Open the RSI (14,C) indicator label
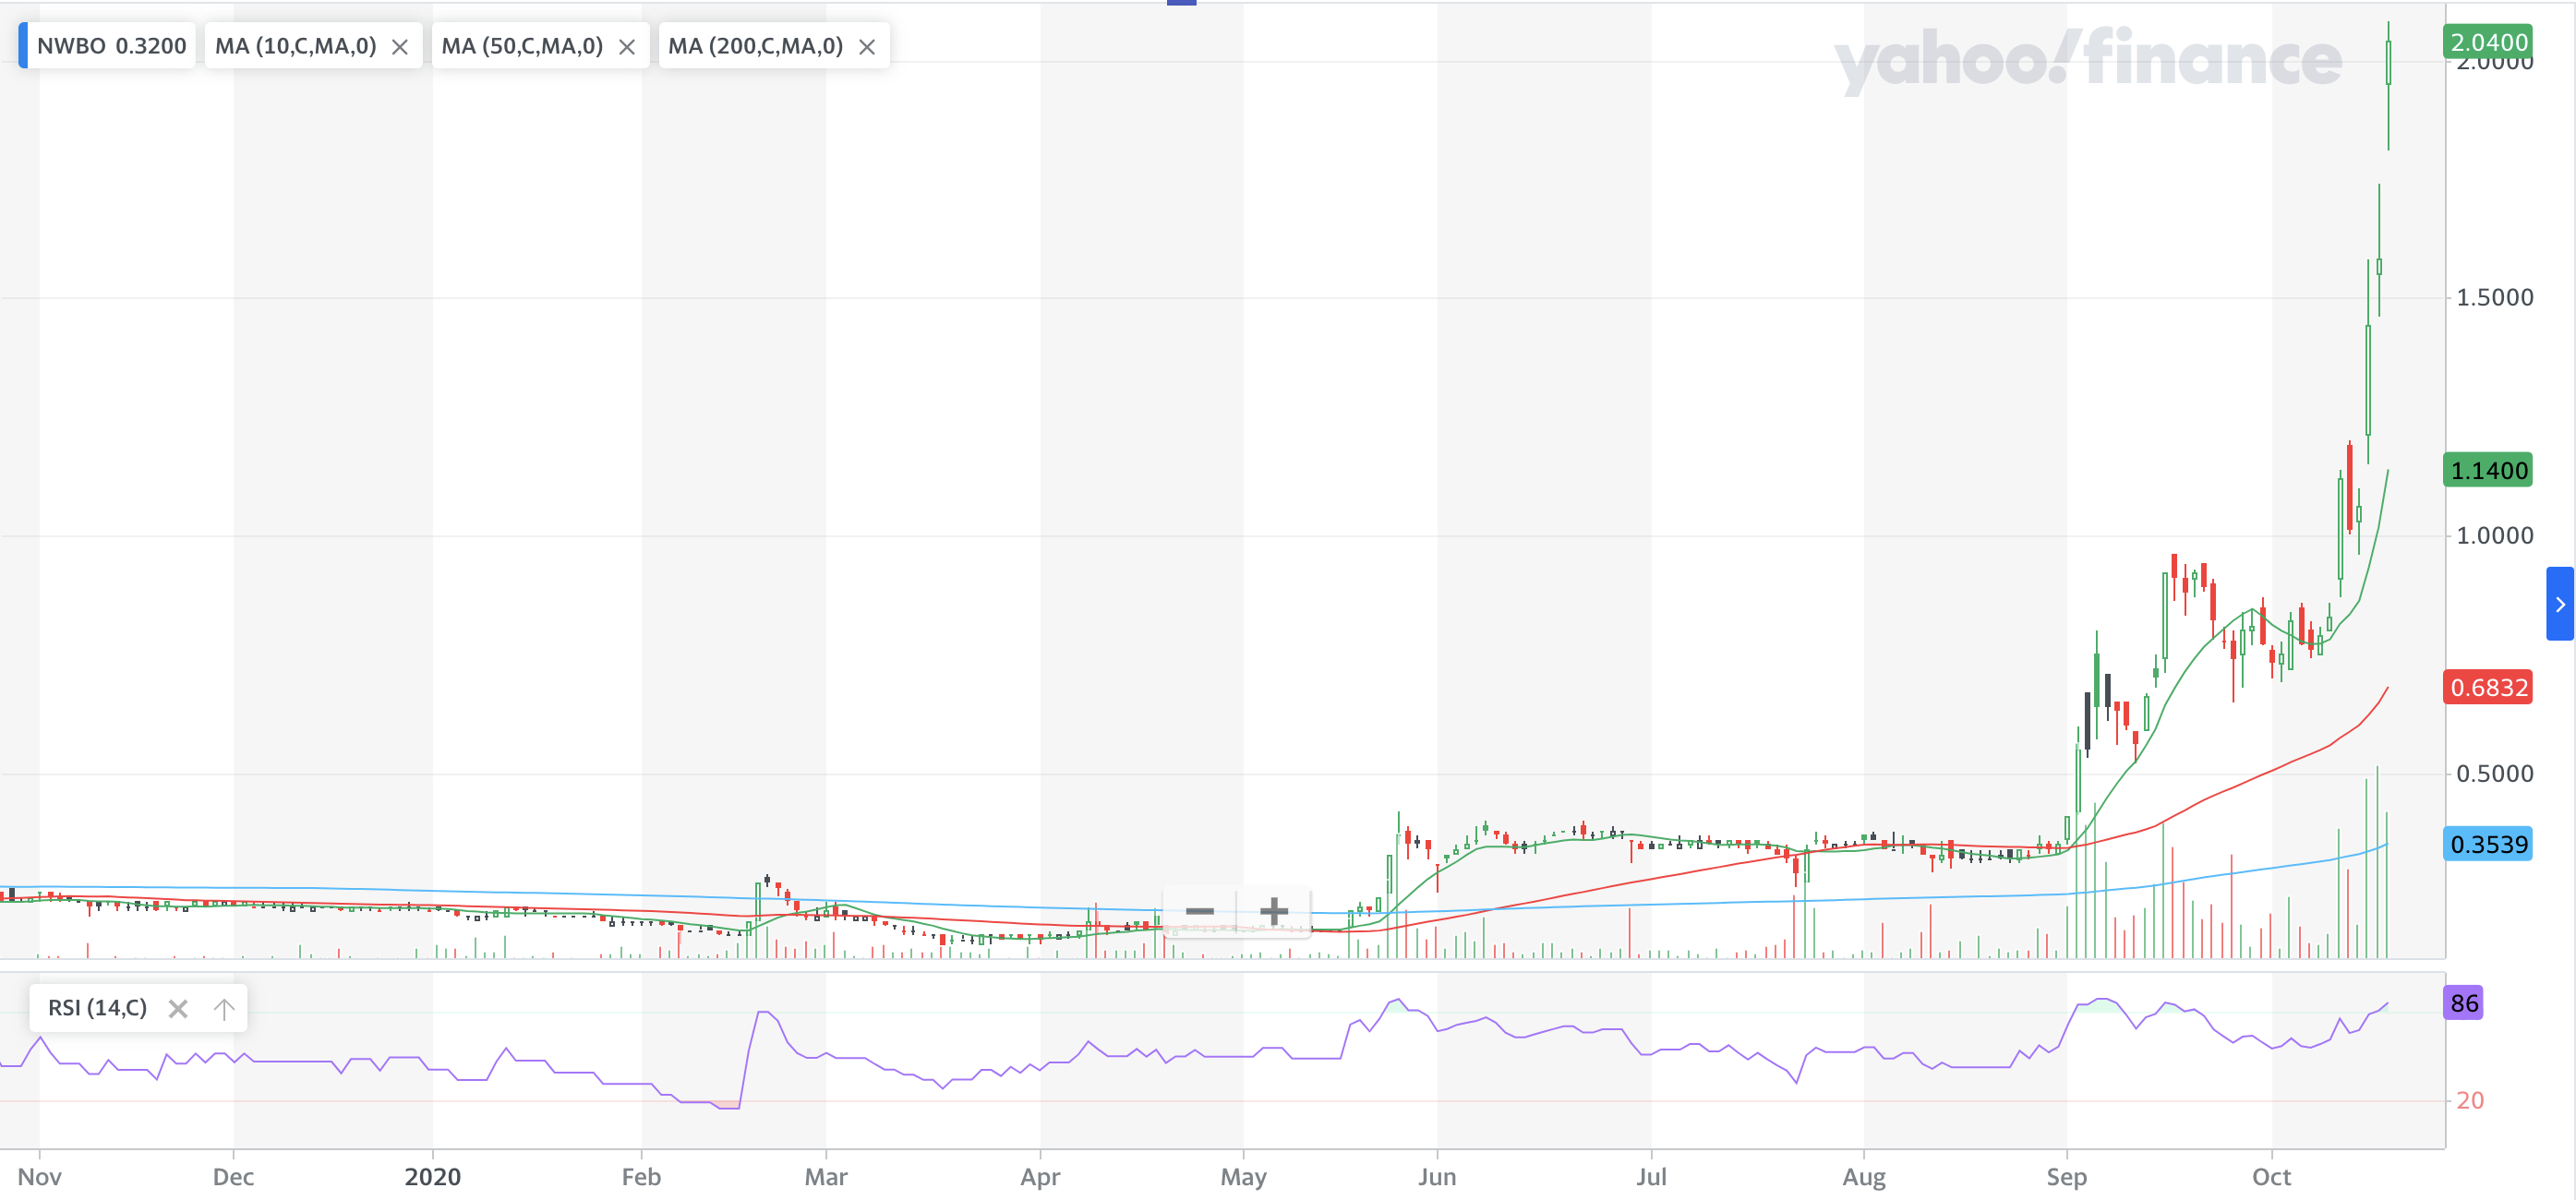Screen dimensions: 2576x1200 point(97,1008)
